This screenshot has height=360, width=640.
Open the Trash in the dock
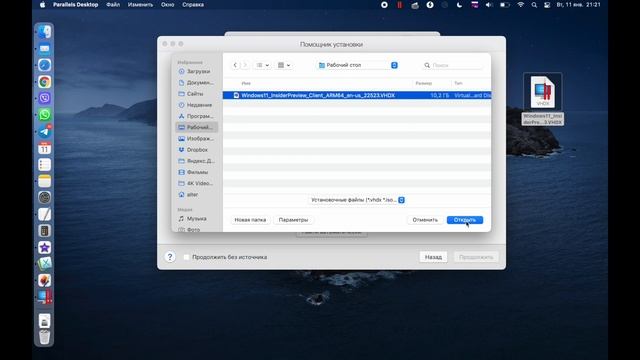click(x=44, y=337)
